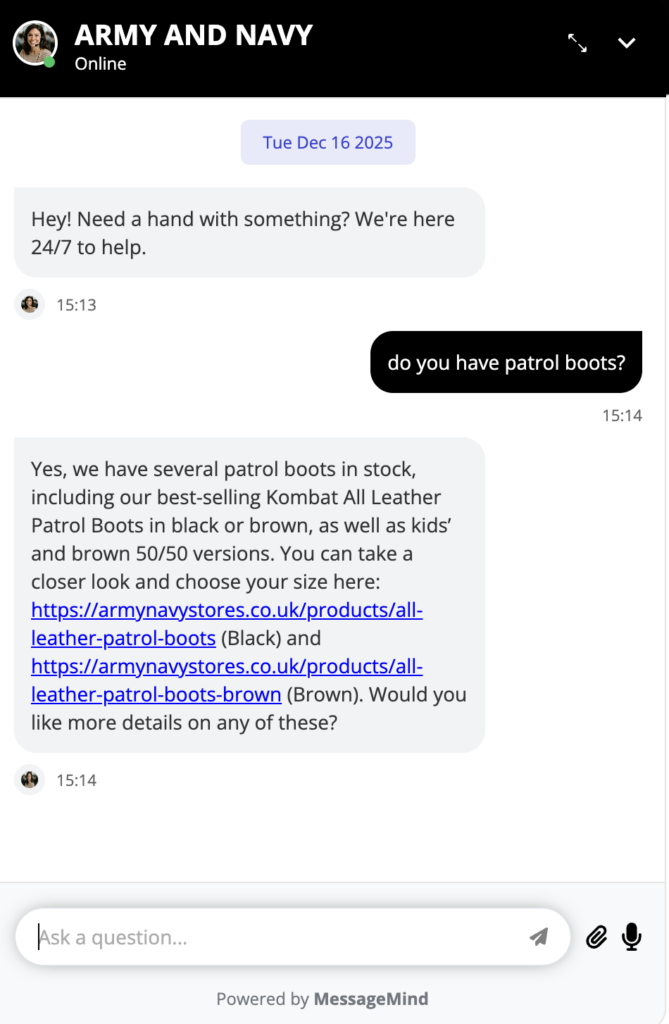The height and width of the screenshot is (1024, 669).
Task: Click the expand chat window arrows icon
Action: [x=577, y=43]
